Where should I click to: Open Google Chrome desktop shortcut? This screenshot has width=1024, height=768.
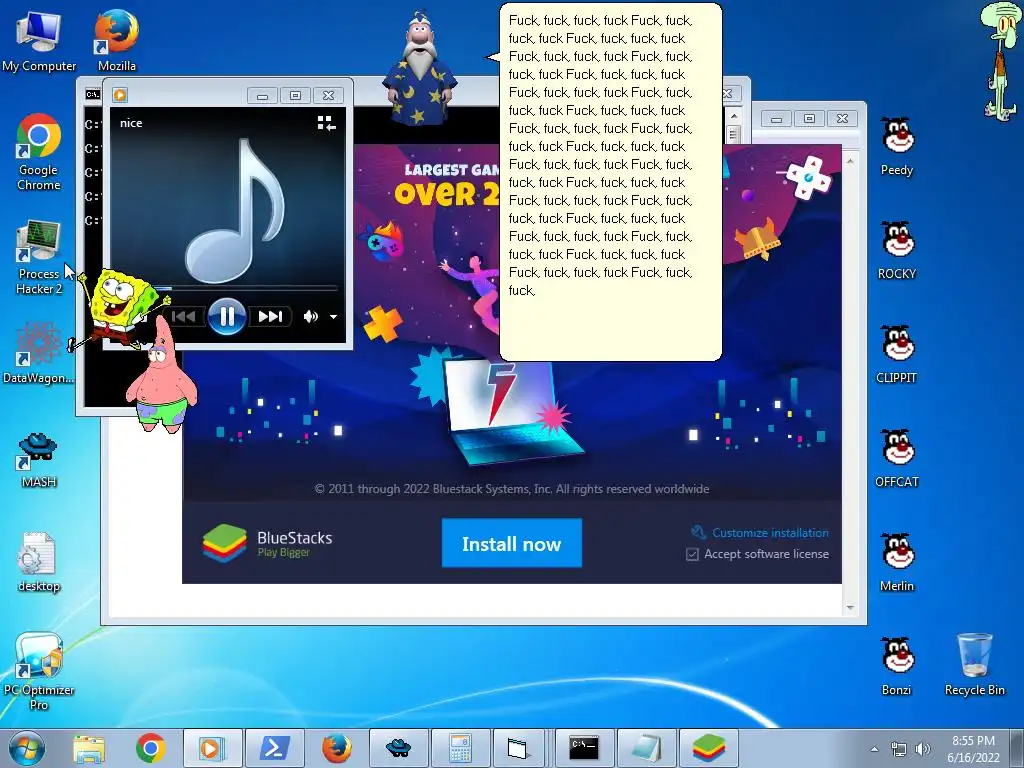pos(39,152)
